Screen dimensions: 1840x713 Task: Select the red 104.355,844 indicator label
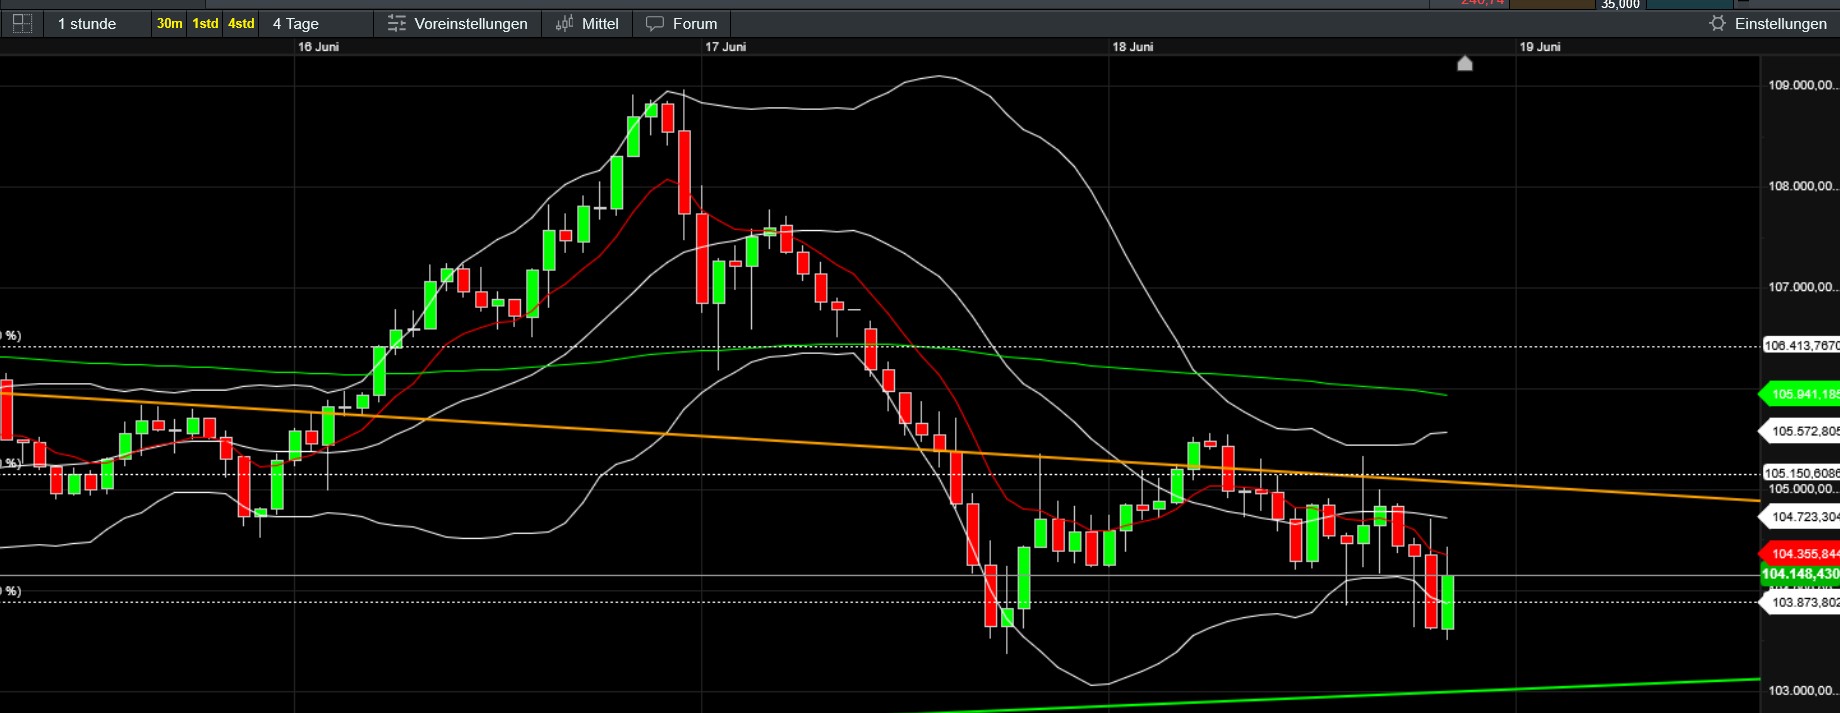[1801, 553]
